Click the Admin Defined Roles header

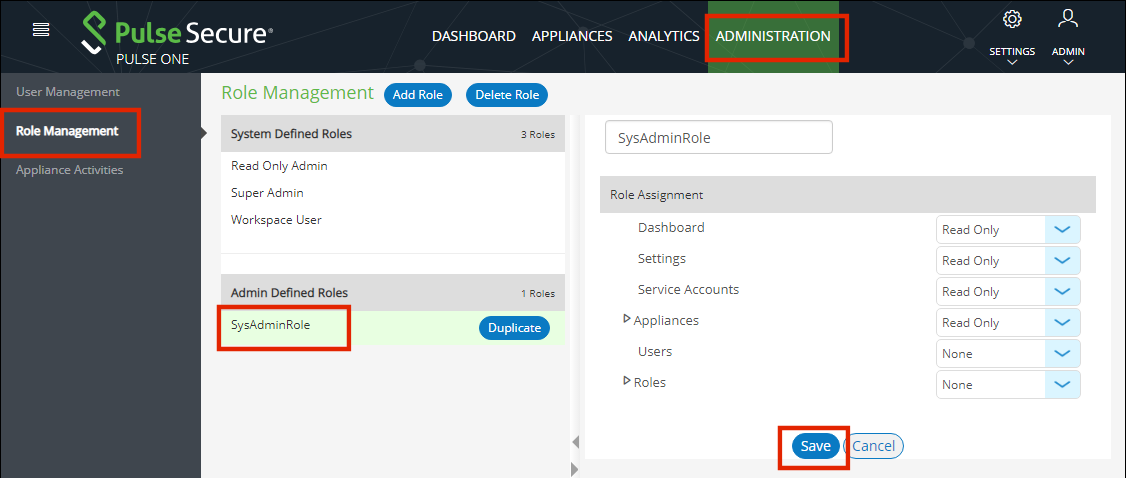[393, 293]
